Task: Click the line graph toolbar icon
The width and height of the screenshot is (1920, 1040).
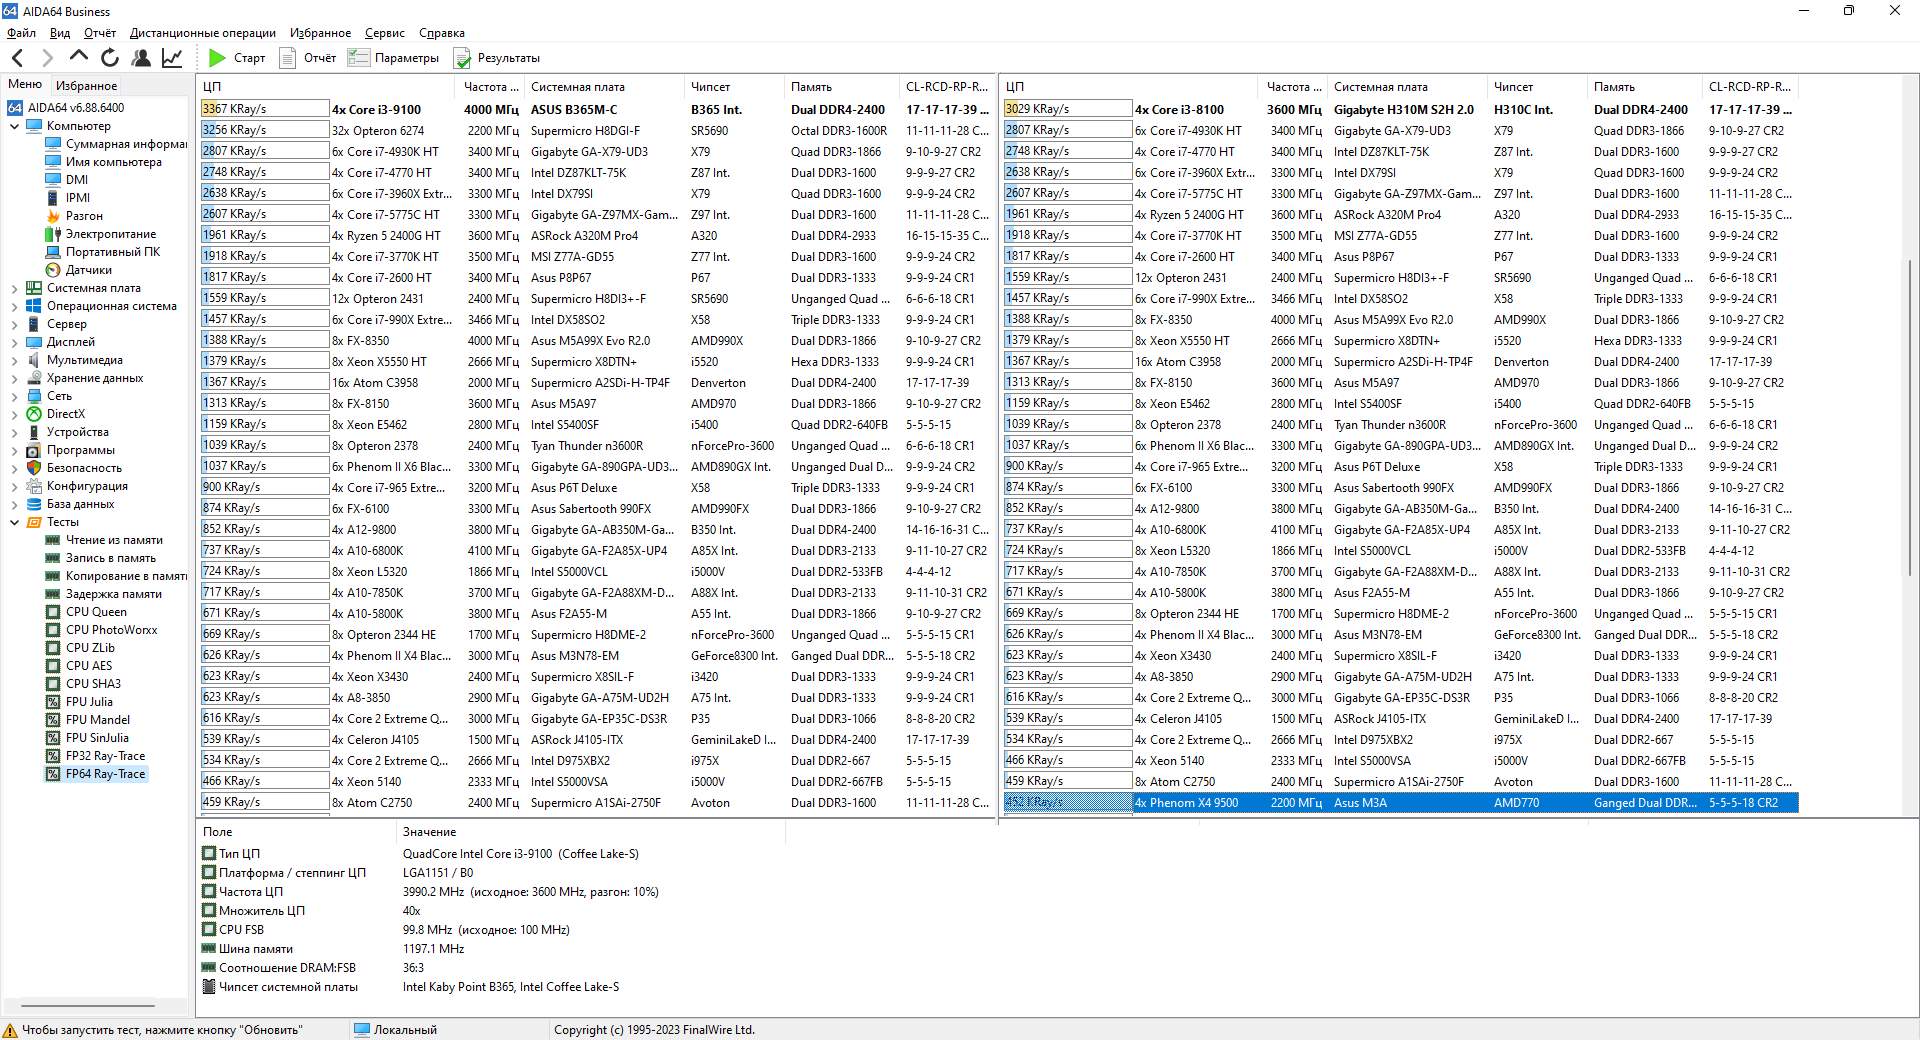Action: 172,58
